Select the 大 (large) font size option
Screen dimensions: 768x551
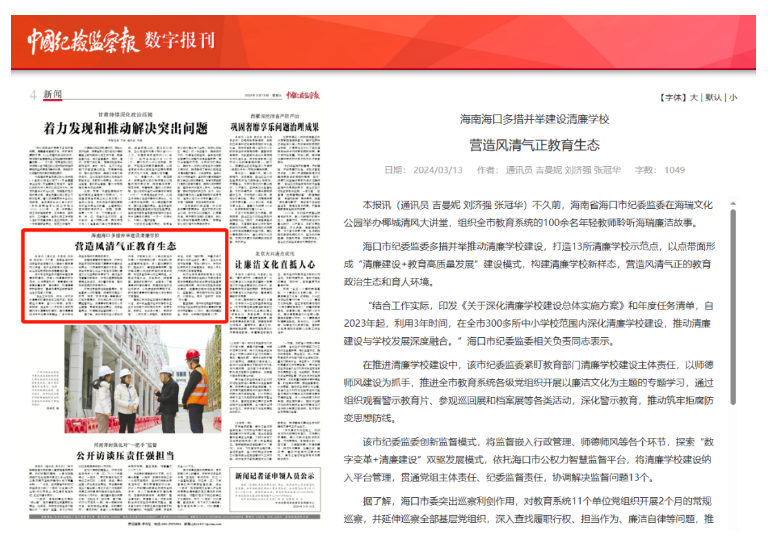click(x=694, y=97)
